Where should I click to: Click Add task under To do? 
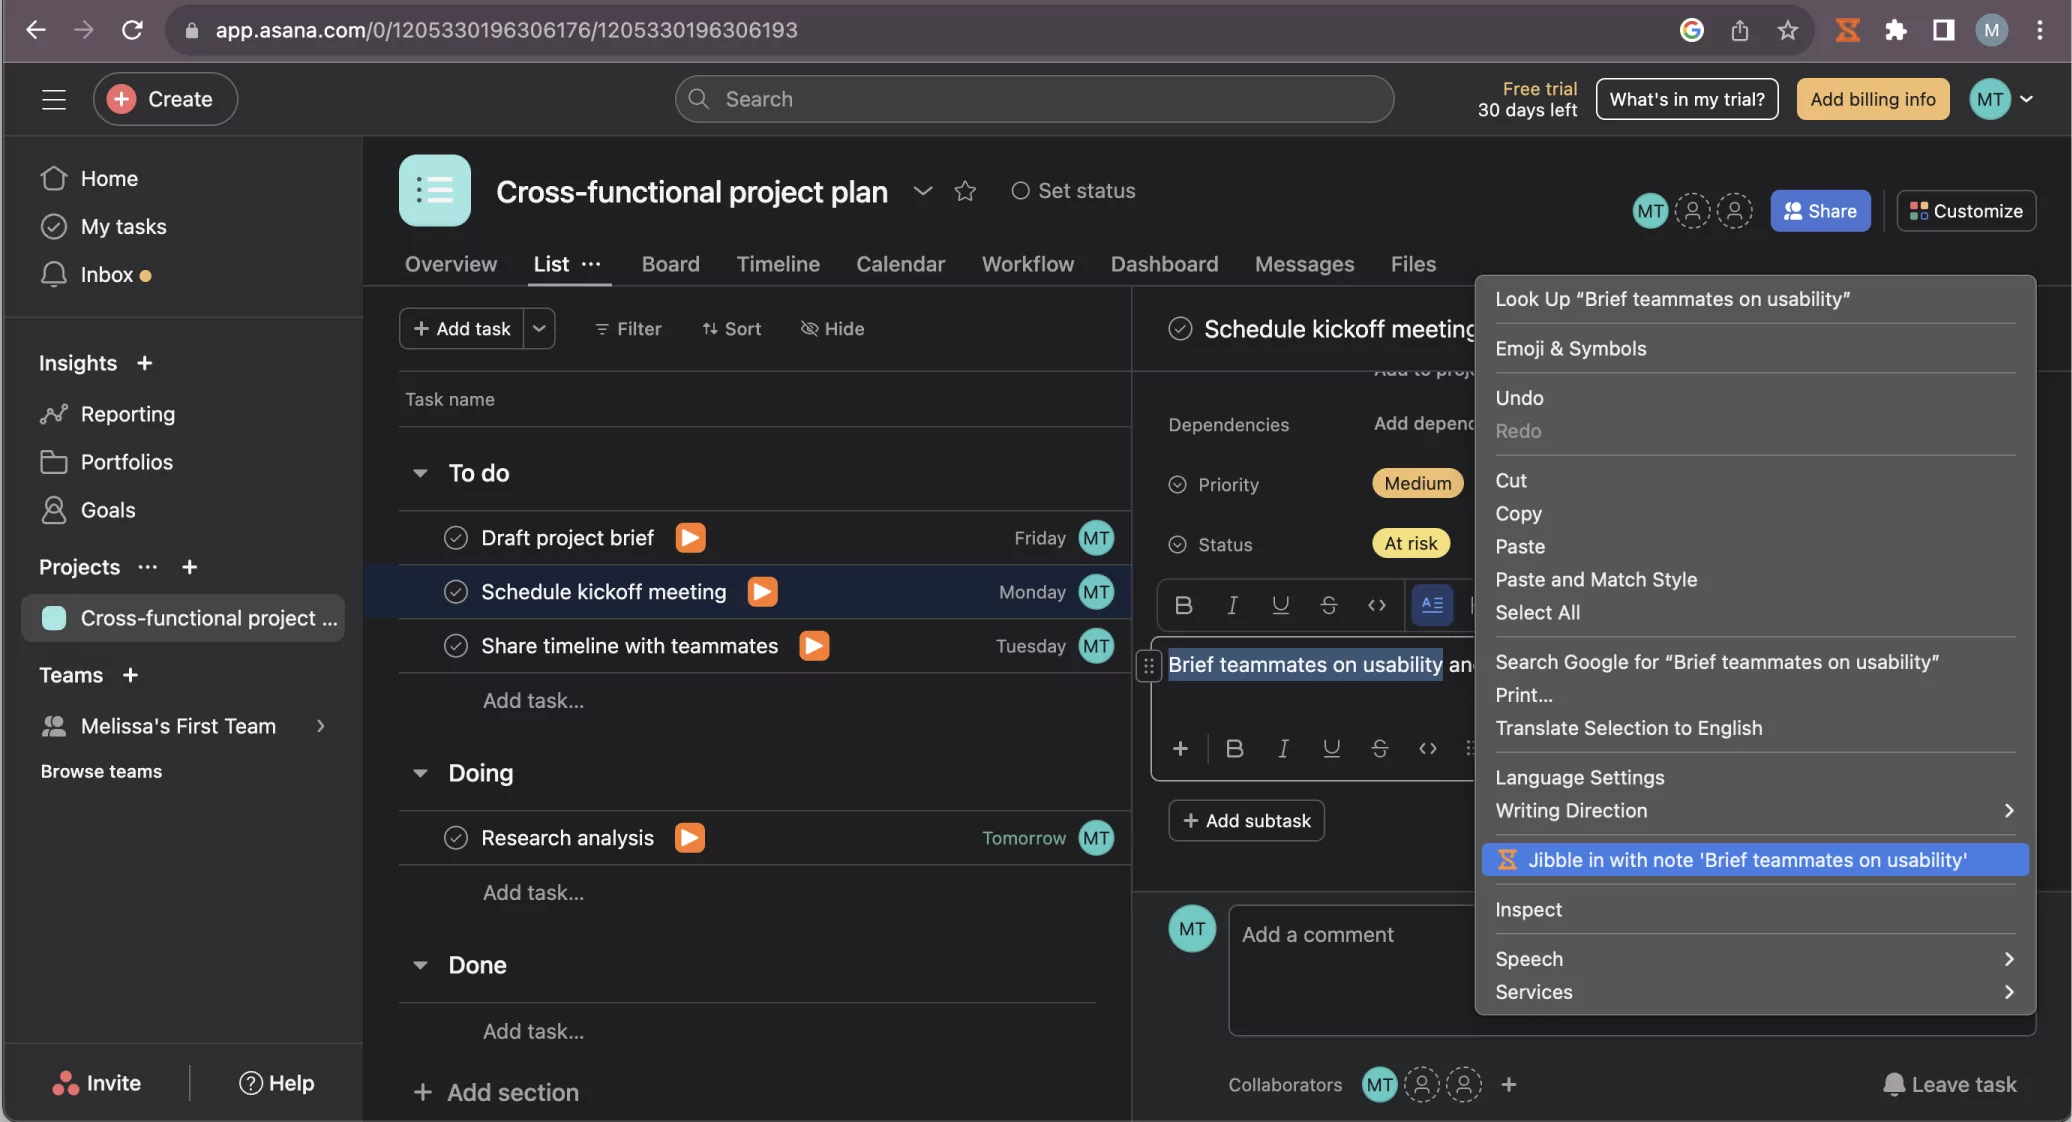tap(533, 701)
